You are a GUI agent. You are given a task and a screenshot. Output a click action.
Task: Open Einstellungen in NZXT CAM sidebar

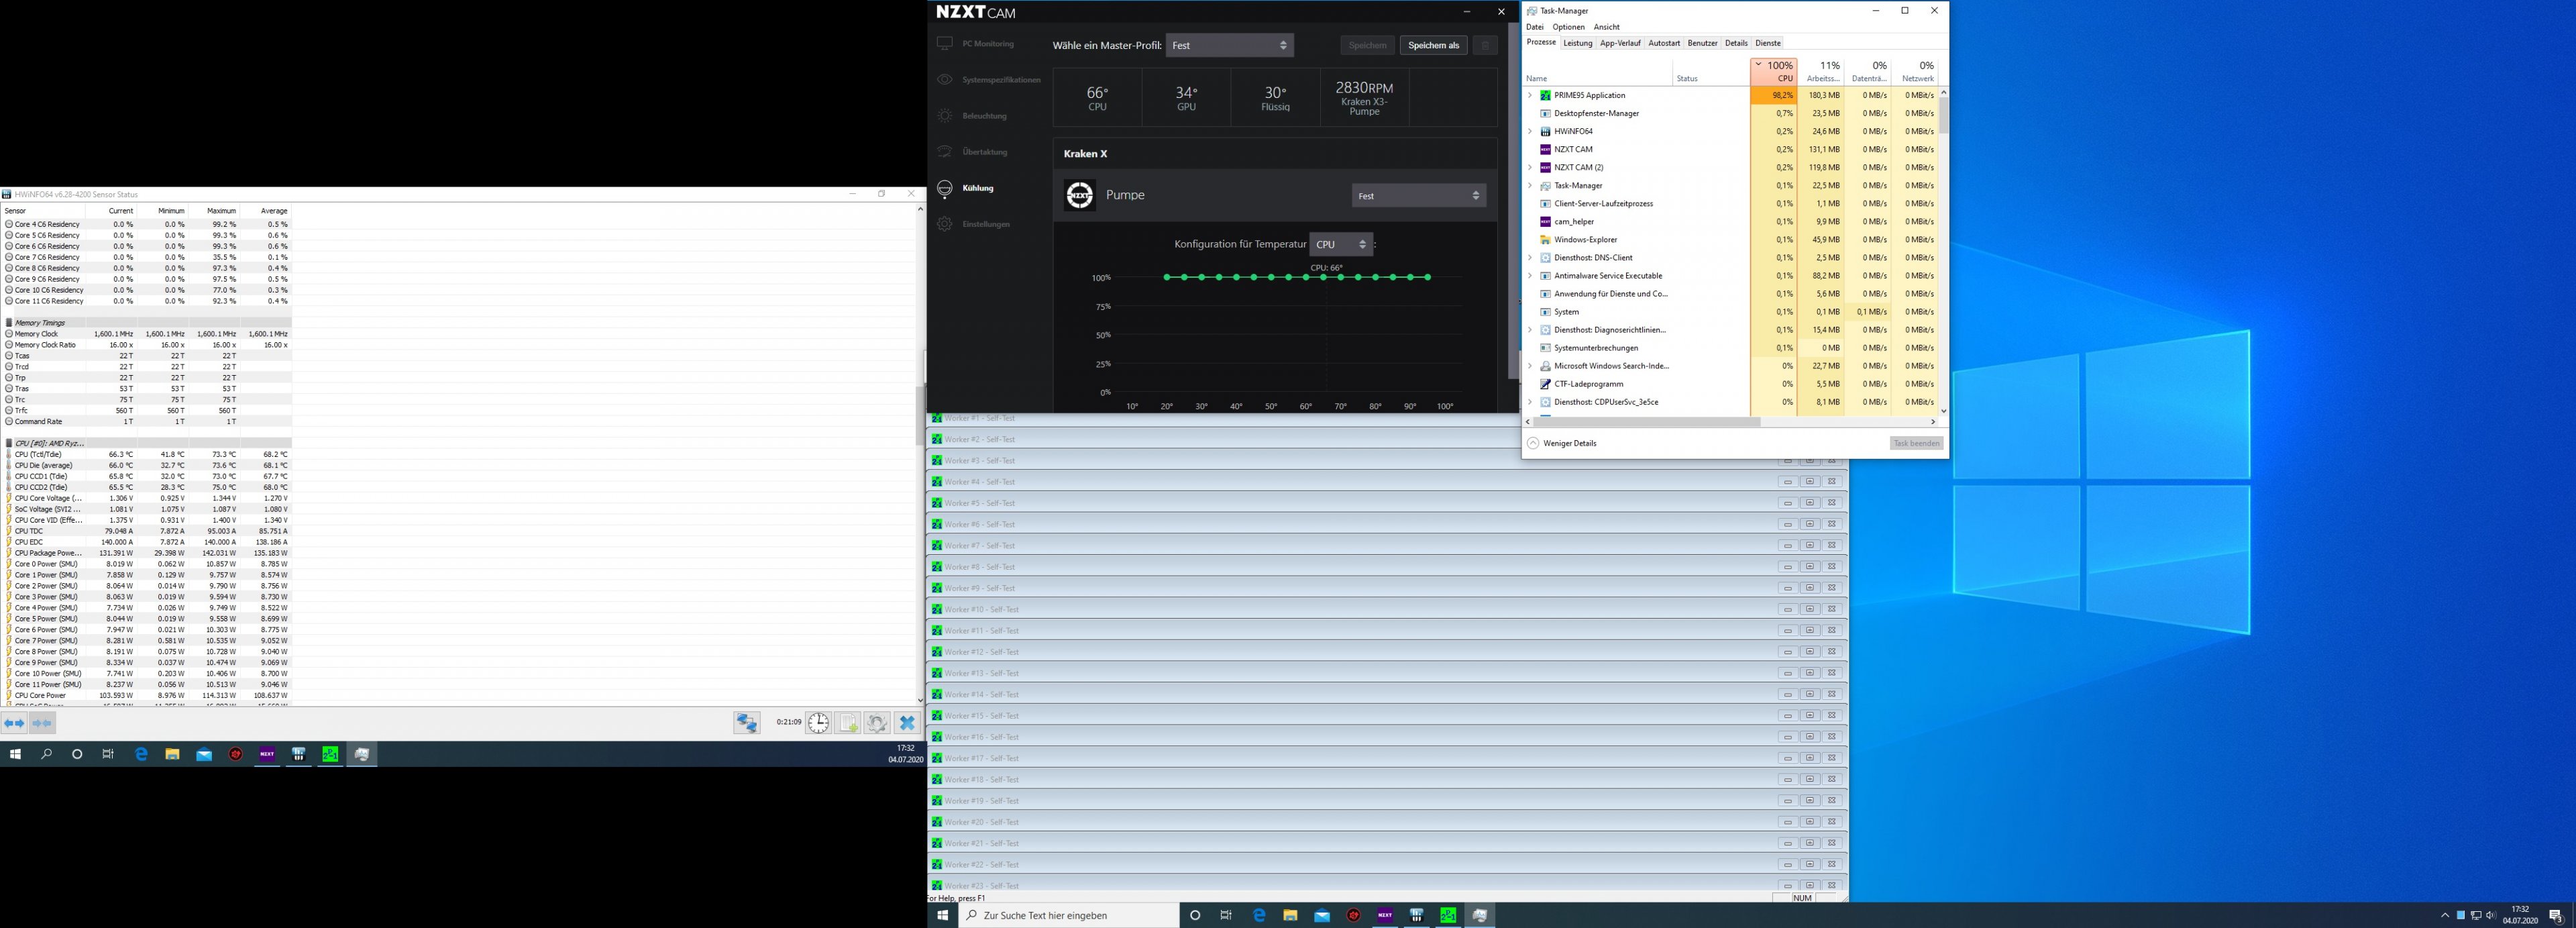[x=986, y=224]
